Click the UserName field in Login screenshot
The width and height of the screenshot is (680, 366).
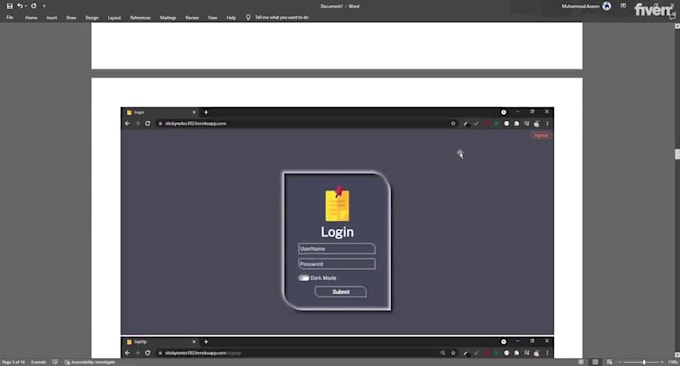tap(337, 249)
